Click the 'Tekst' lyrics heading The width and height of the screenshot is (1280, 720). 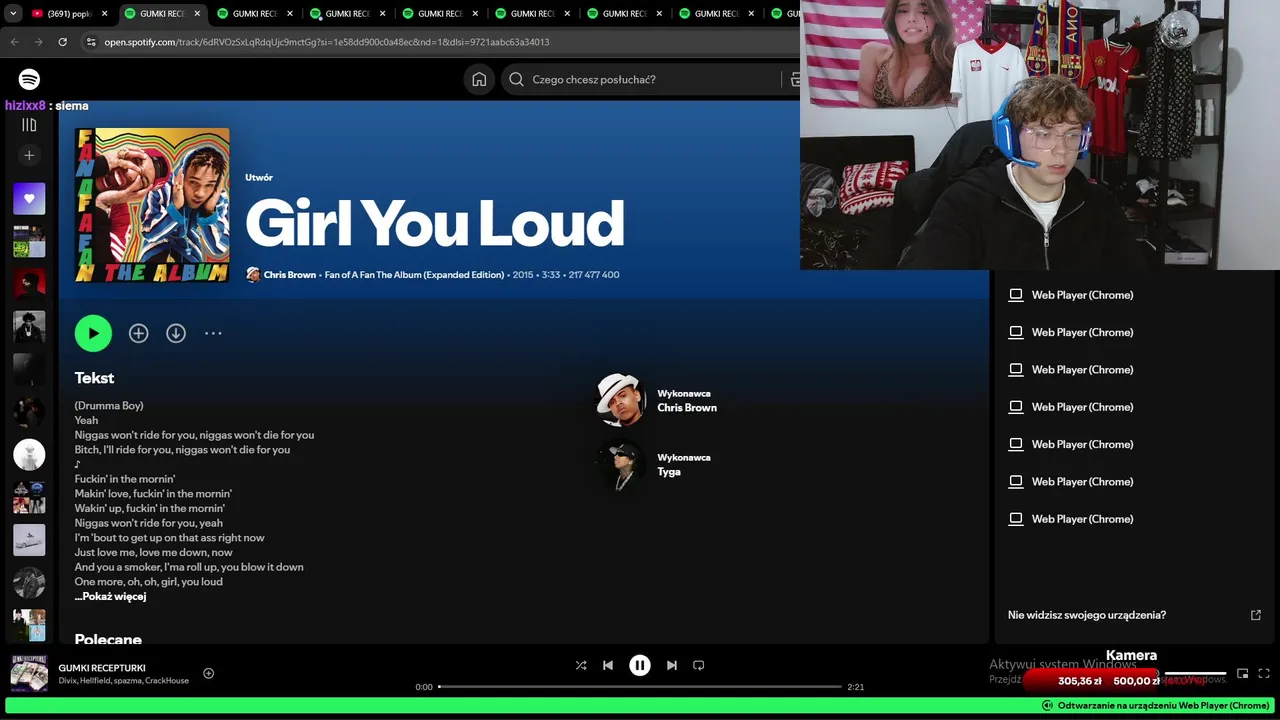tap(94, 378)
